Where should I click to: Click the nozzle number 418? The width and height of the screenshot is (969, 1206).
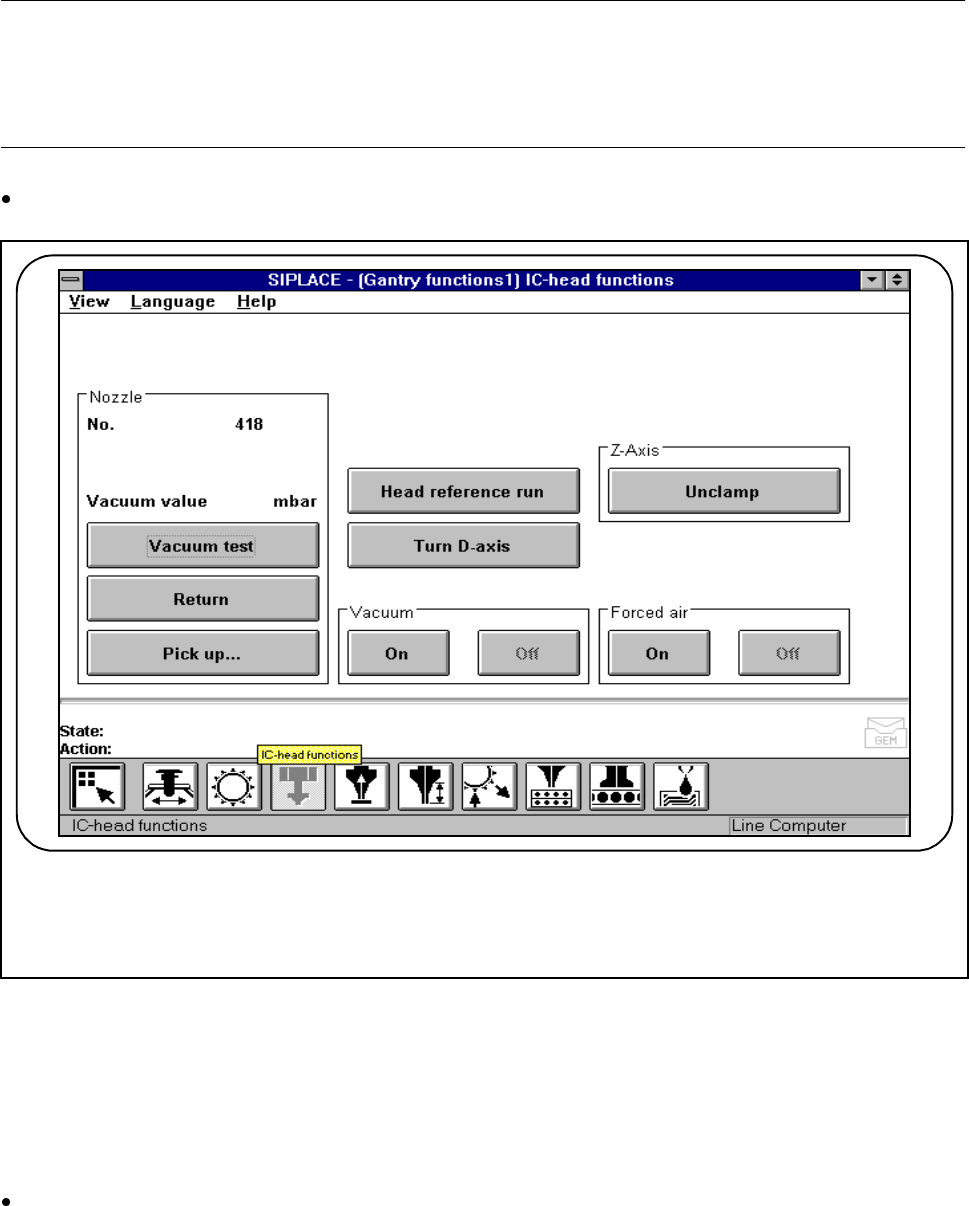click(249, 423)
